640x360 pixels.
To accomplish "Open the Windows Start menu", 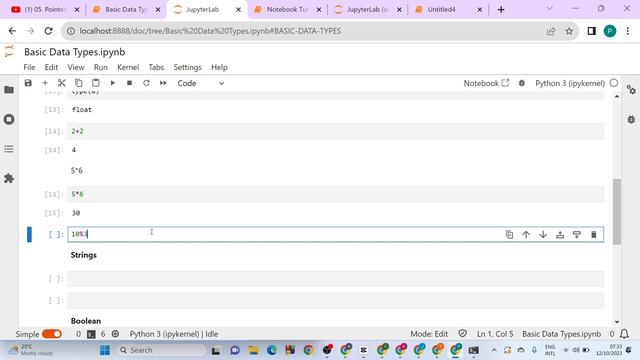I will 105,350.
